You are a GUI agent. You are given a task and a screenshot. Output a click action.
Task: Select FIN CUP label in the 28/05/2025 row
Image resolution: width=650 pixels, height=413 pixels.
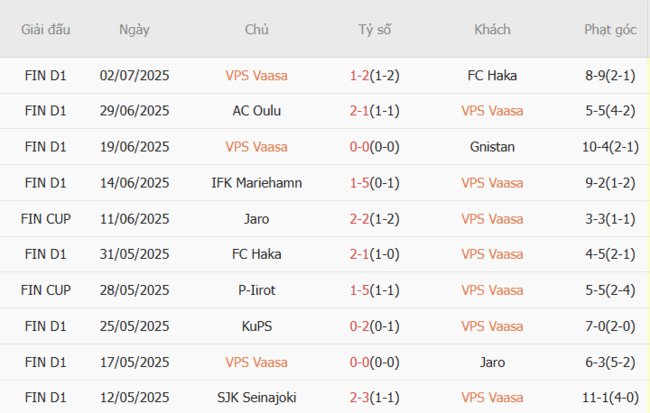coord(46,291)
